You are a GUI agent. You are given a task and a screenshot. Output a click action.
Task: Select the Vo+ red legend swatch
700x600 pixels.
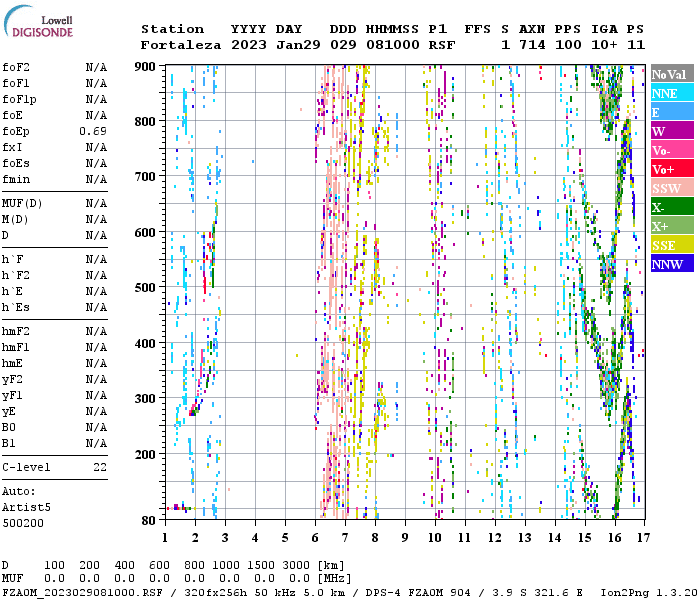pyautogui.click(x=672, y=169)
